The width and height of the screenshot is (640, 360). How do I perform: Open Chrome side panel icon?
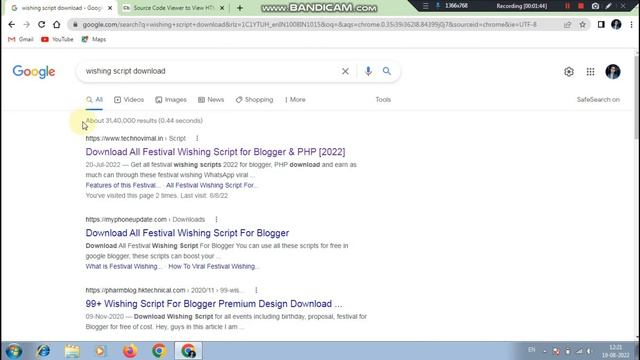(x=601, y=24)
